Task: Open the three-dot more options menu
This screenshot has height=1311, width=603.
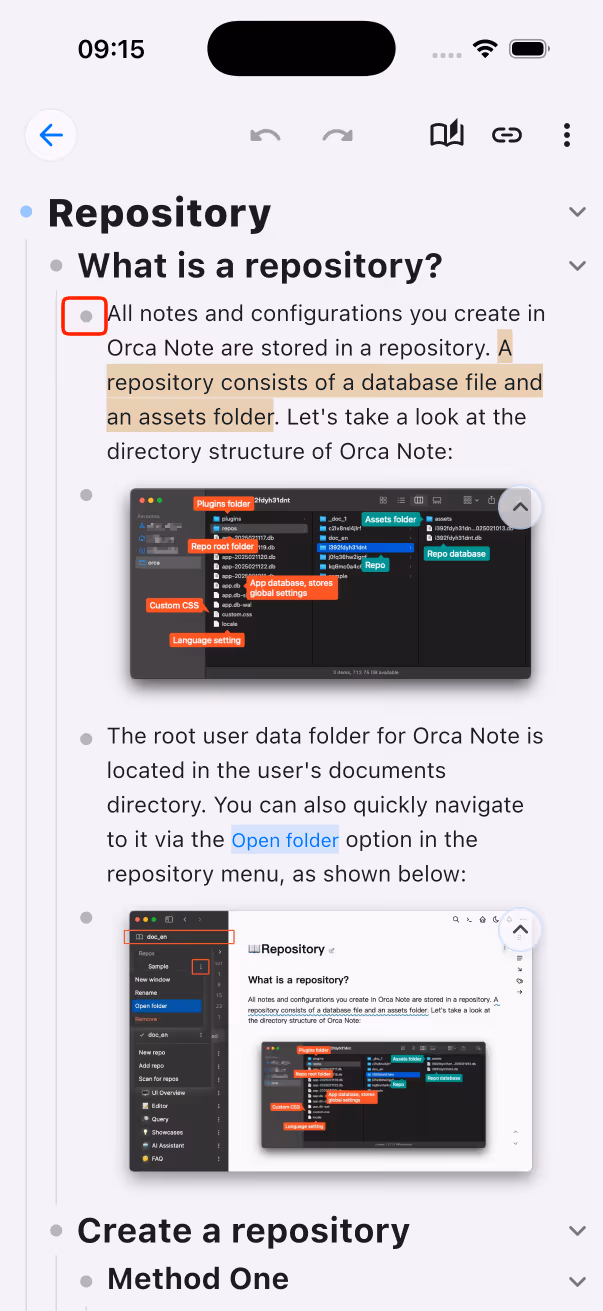Action: point(567,135)
